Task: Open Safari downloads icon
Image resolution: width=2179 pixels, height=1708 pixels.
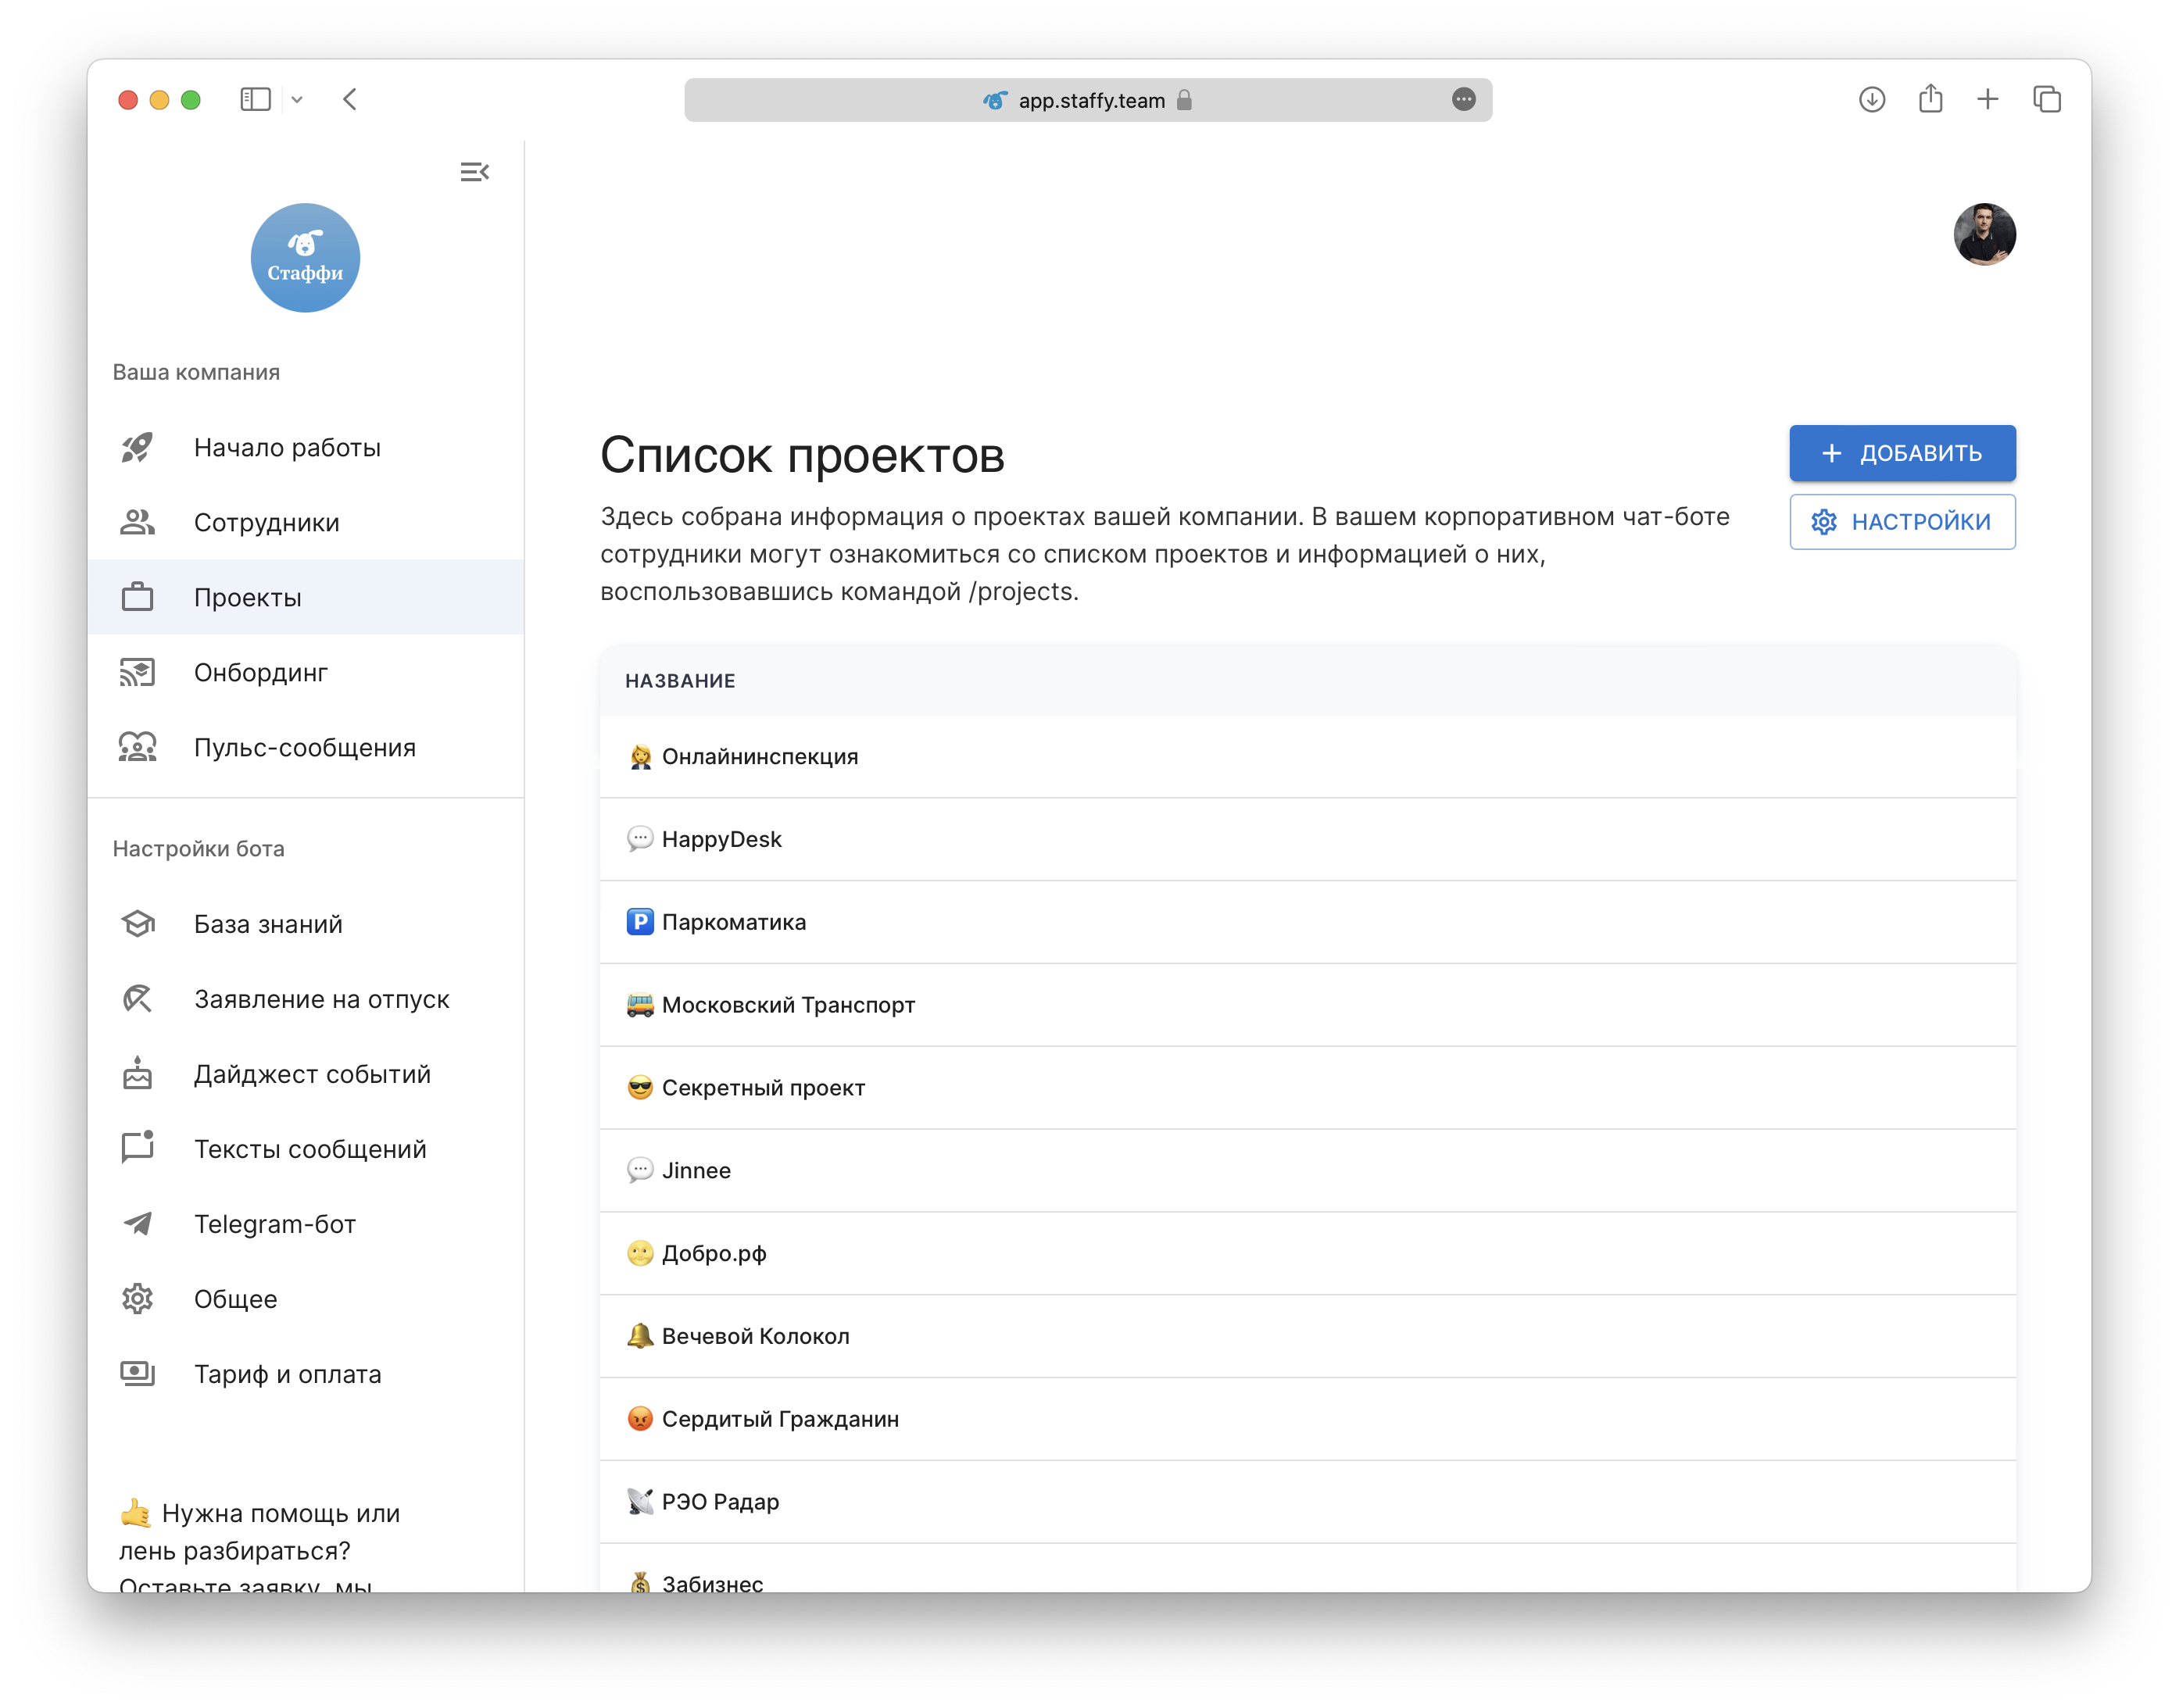Action: click(x=1871, y=99)
